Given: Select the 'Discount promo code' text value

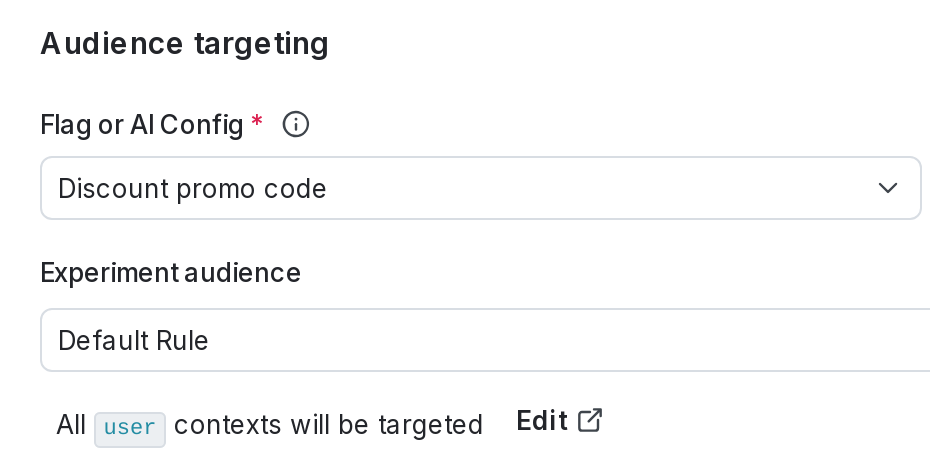Looking at the screenshot, I should [192, 188].
